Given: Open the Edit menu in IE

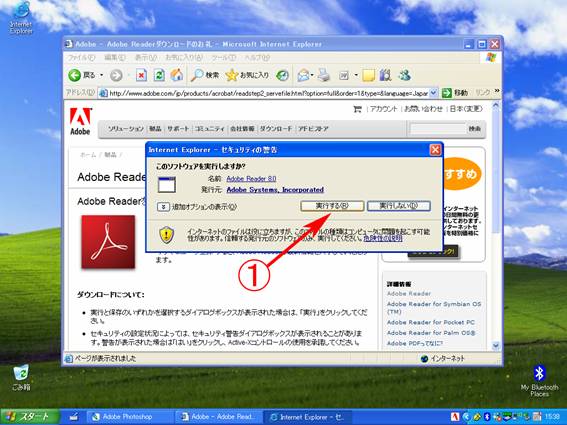Looking at the screenshot, I should click(x=115, y=58).
